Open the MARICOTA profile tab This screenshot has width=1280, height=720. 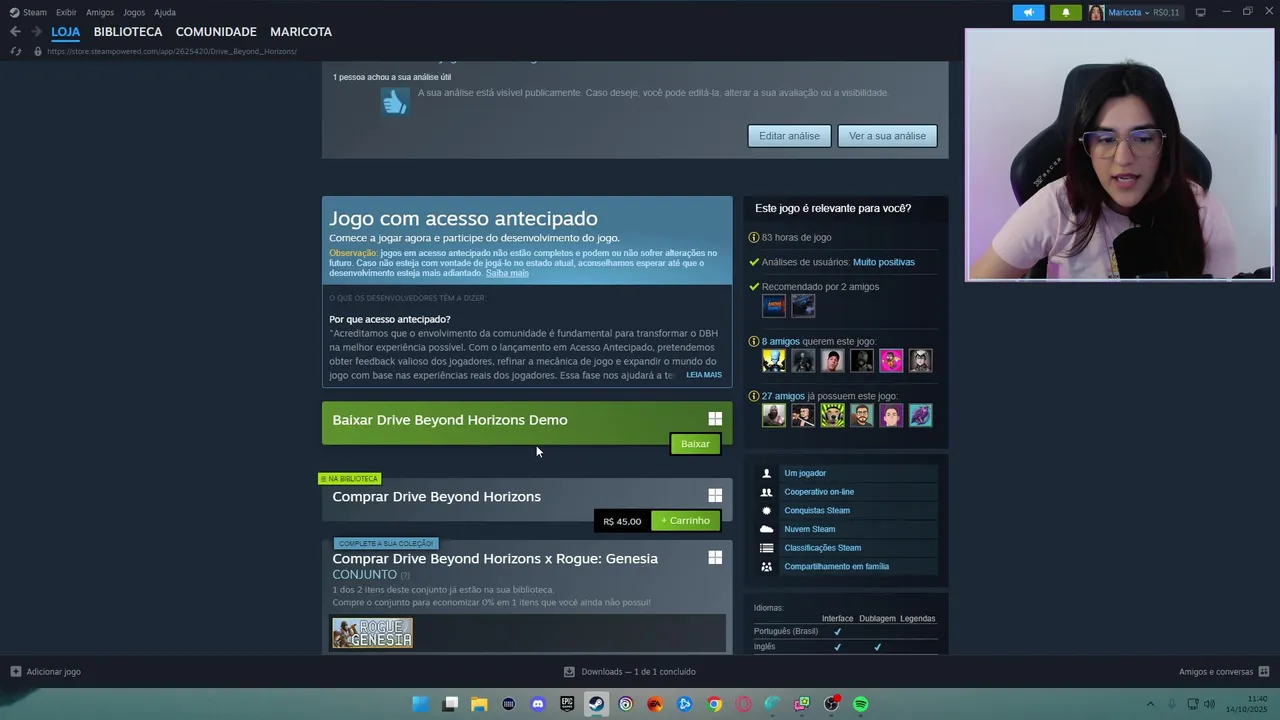tap(301, 32)
